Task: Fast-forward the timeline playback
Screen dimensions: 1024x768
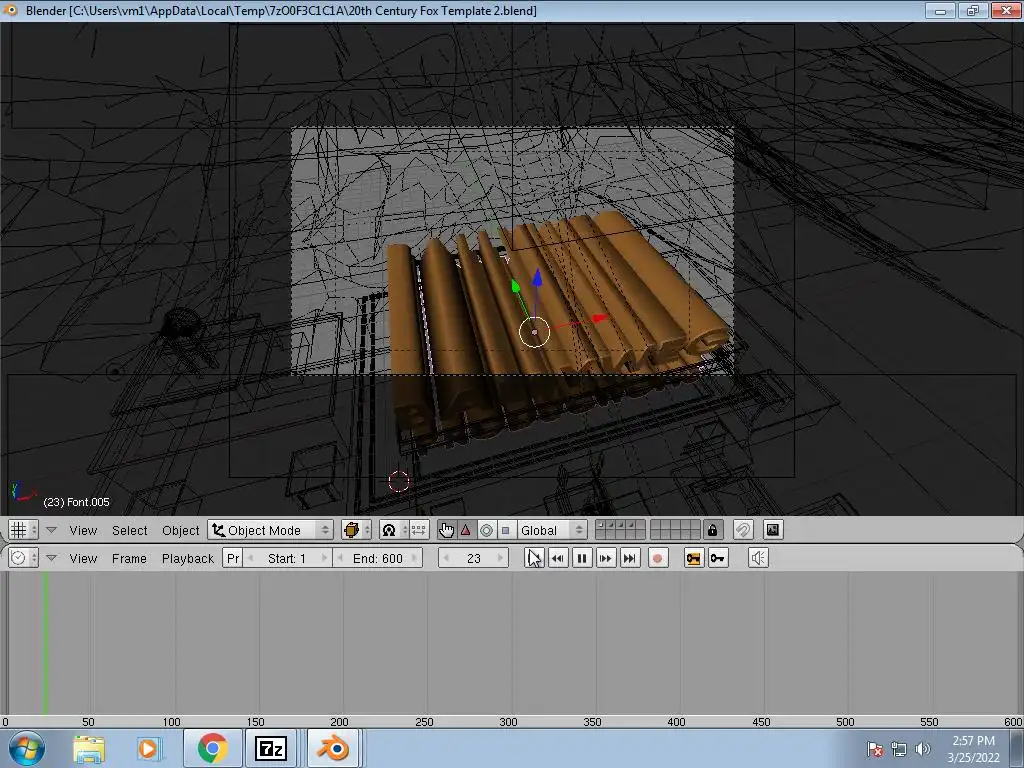Action: click(x=605, y=558)
